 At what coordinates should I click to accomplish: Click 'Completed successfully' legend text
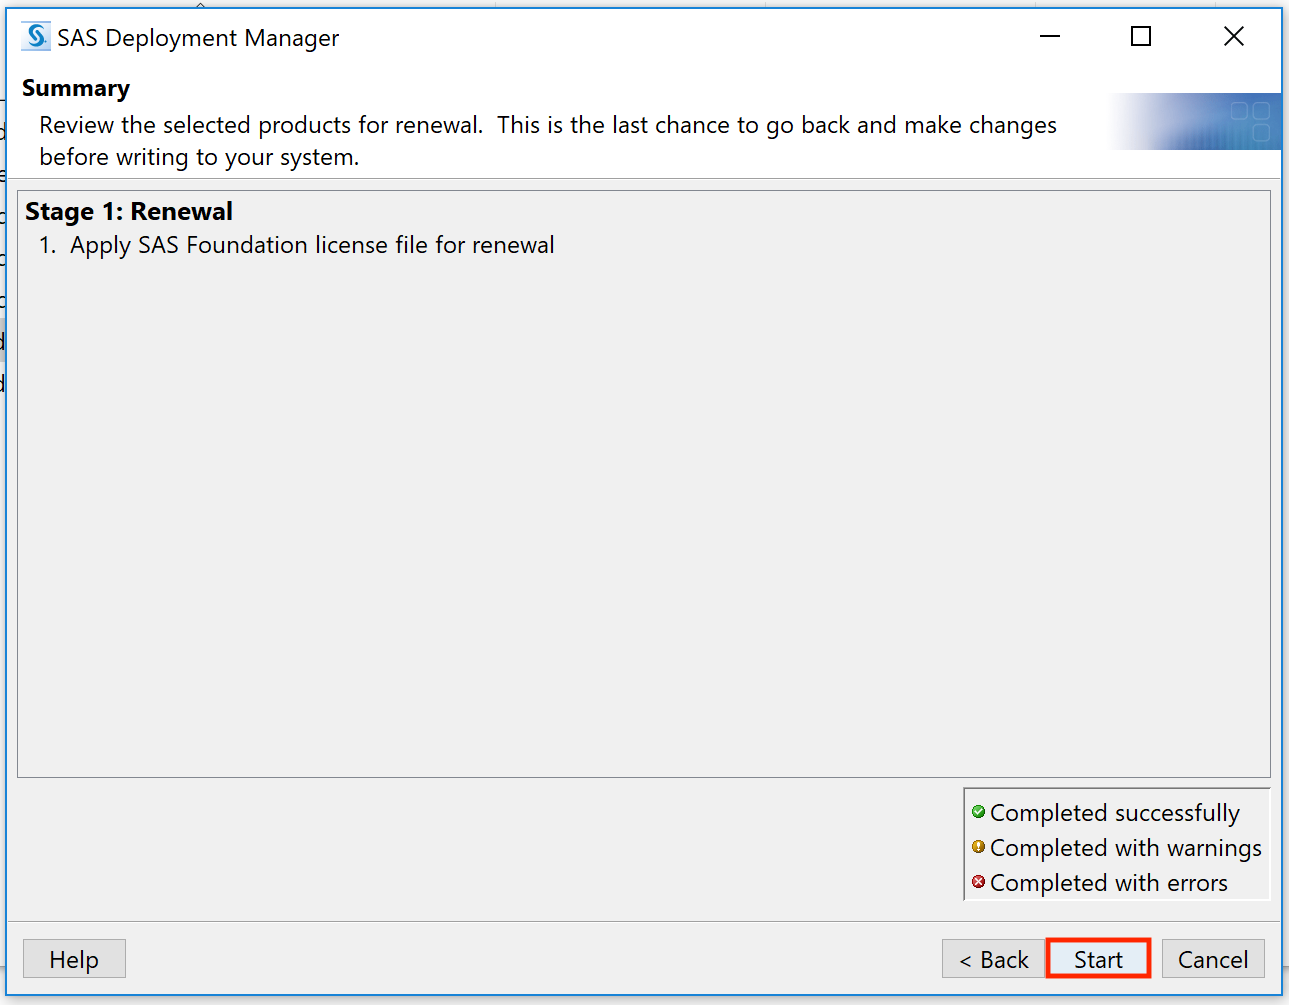tap(1115, 813)
